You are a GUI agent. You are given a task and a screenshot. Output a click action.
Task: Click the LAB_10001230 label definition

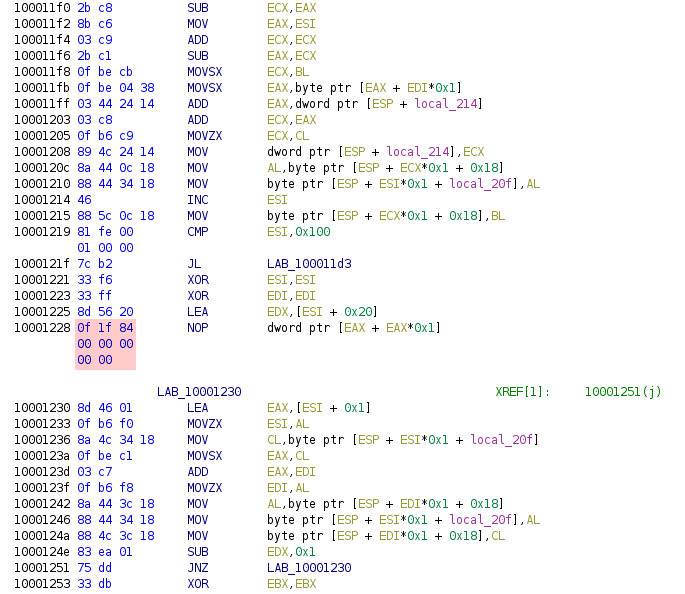coord(199,391)
